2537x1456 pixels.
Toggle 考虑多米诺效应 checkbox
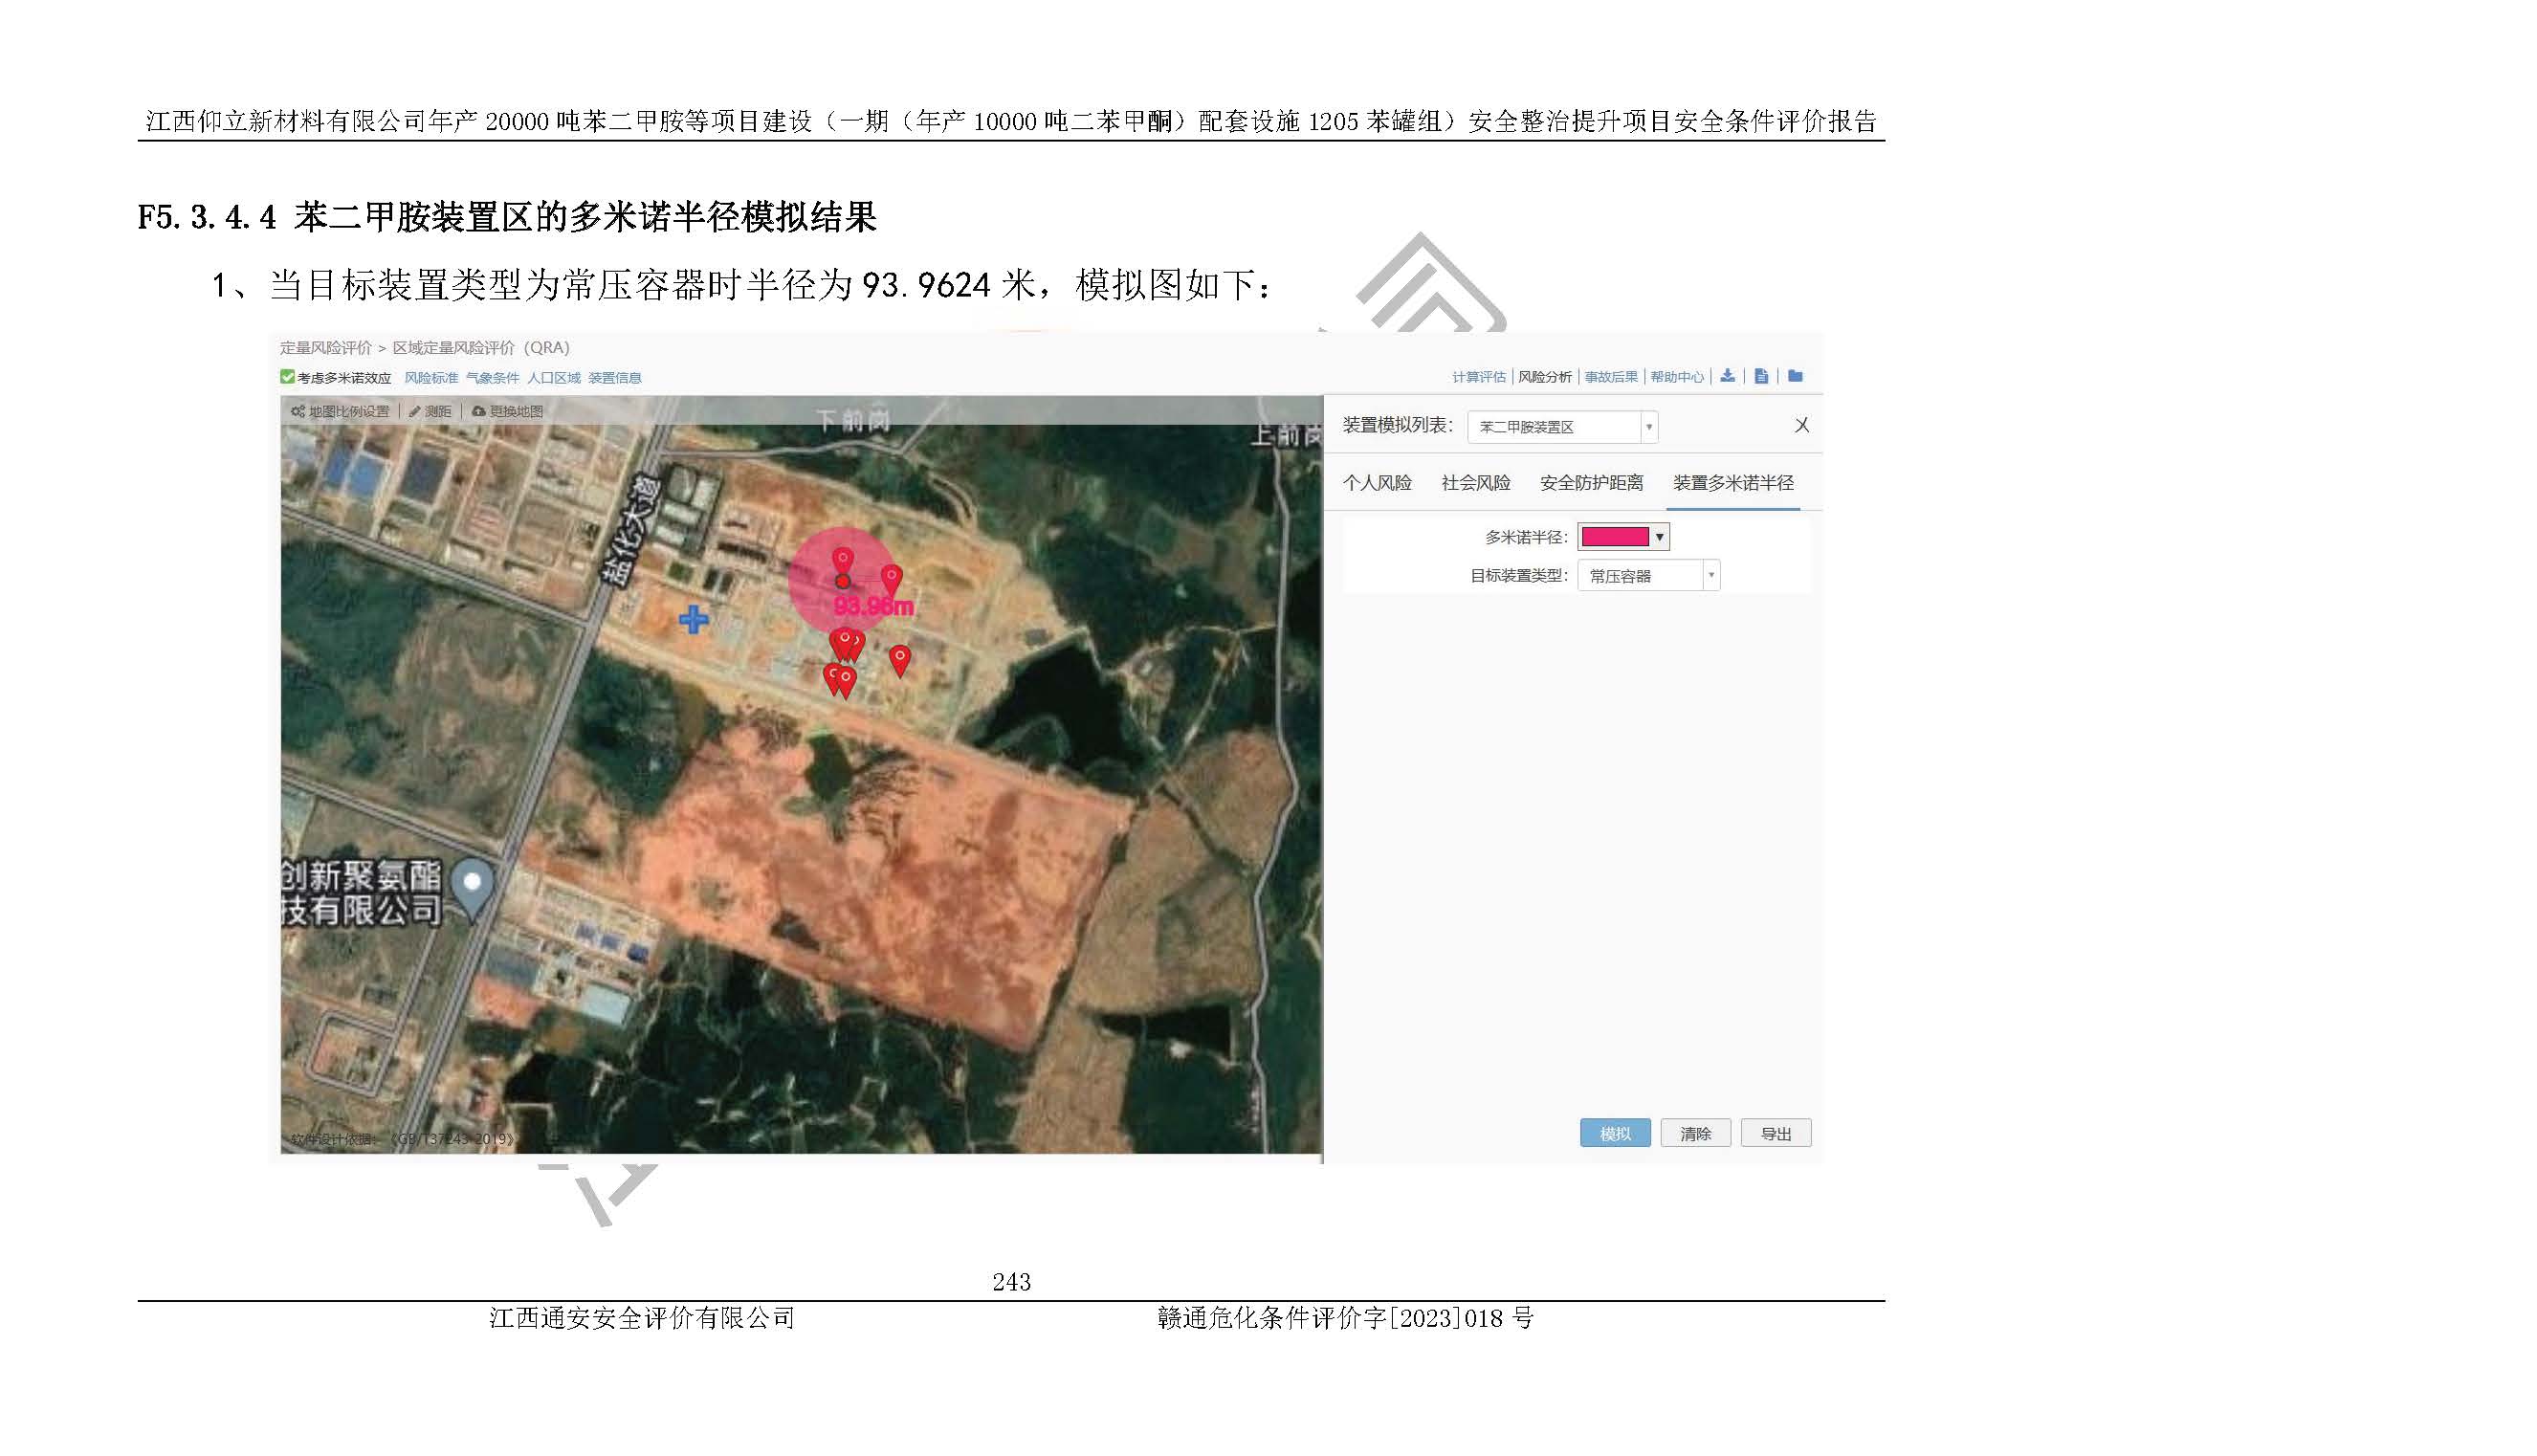pos(288,377)
